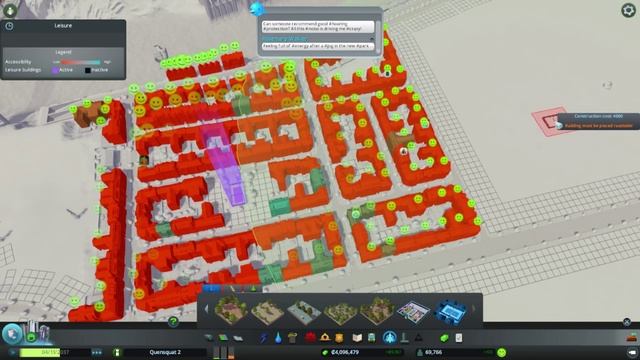The image size is (640, 360).
Task: Open the Police badge icon
Action: tap(339, 338)
